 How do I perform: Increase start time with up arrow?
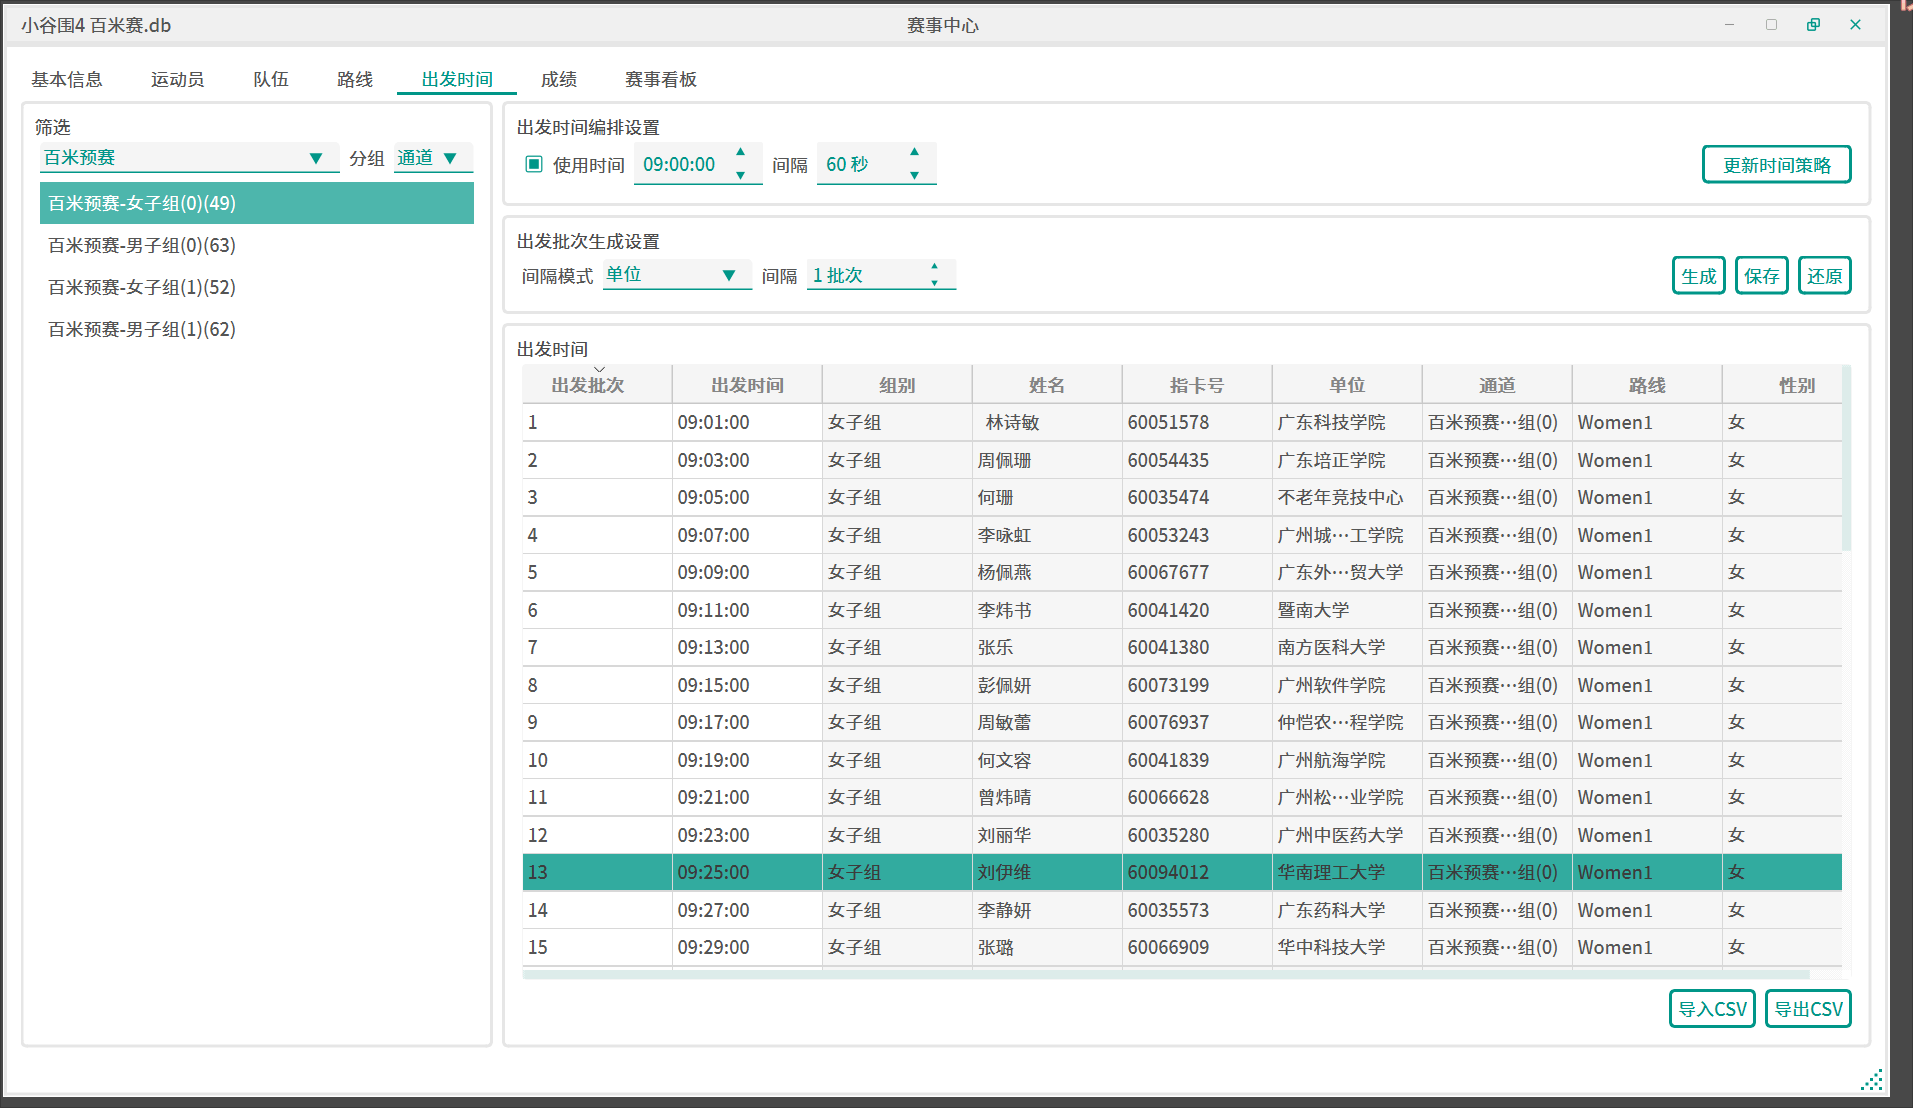coord(740,152)
